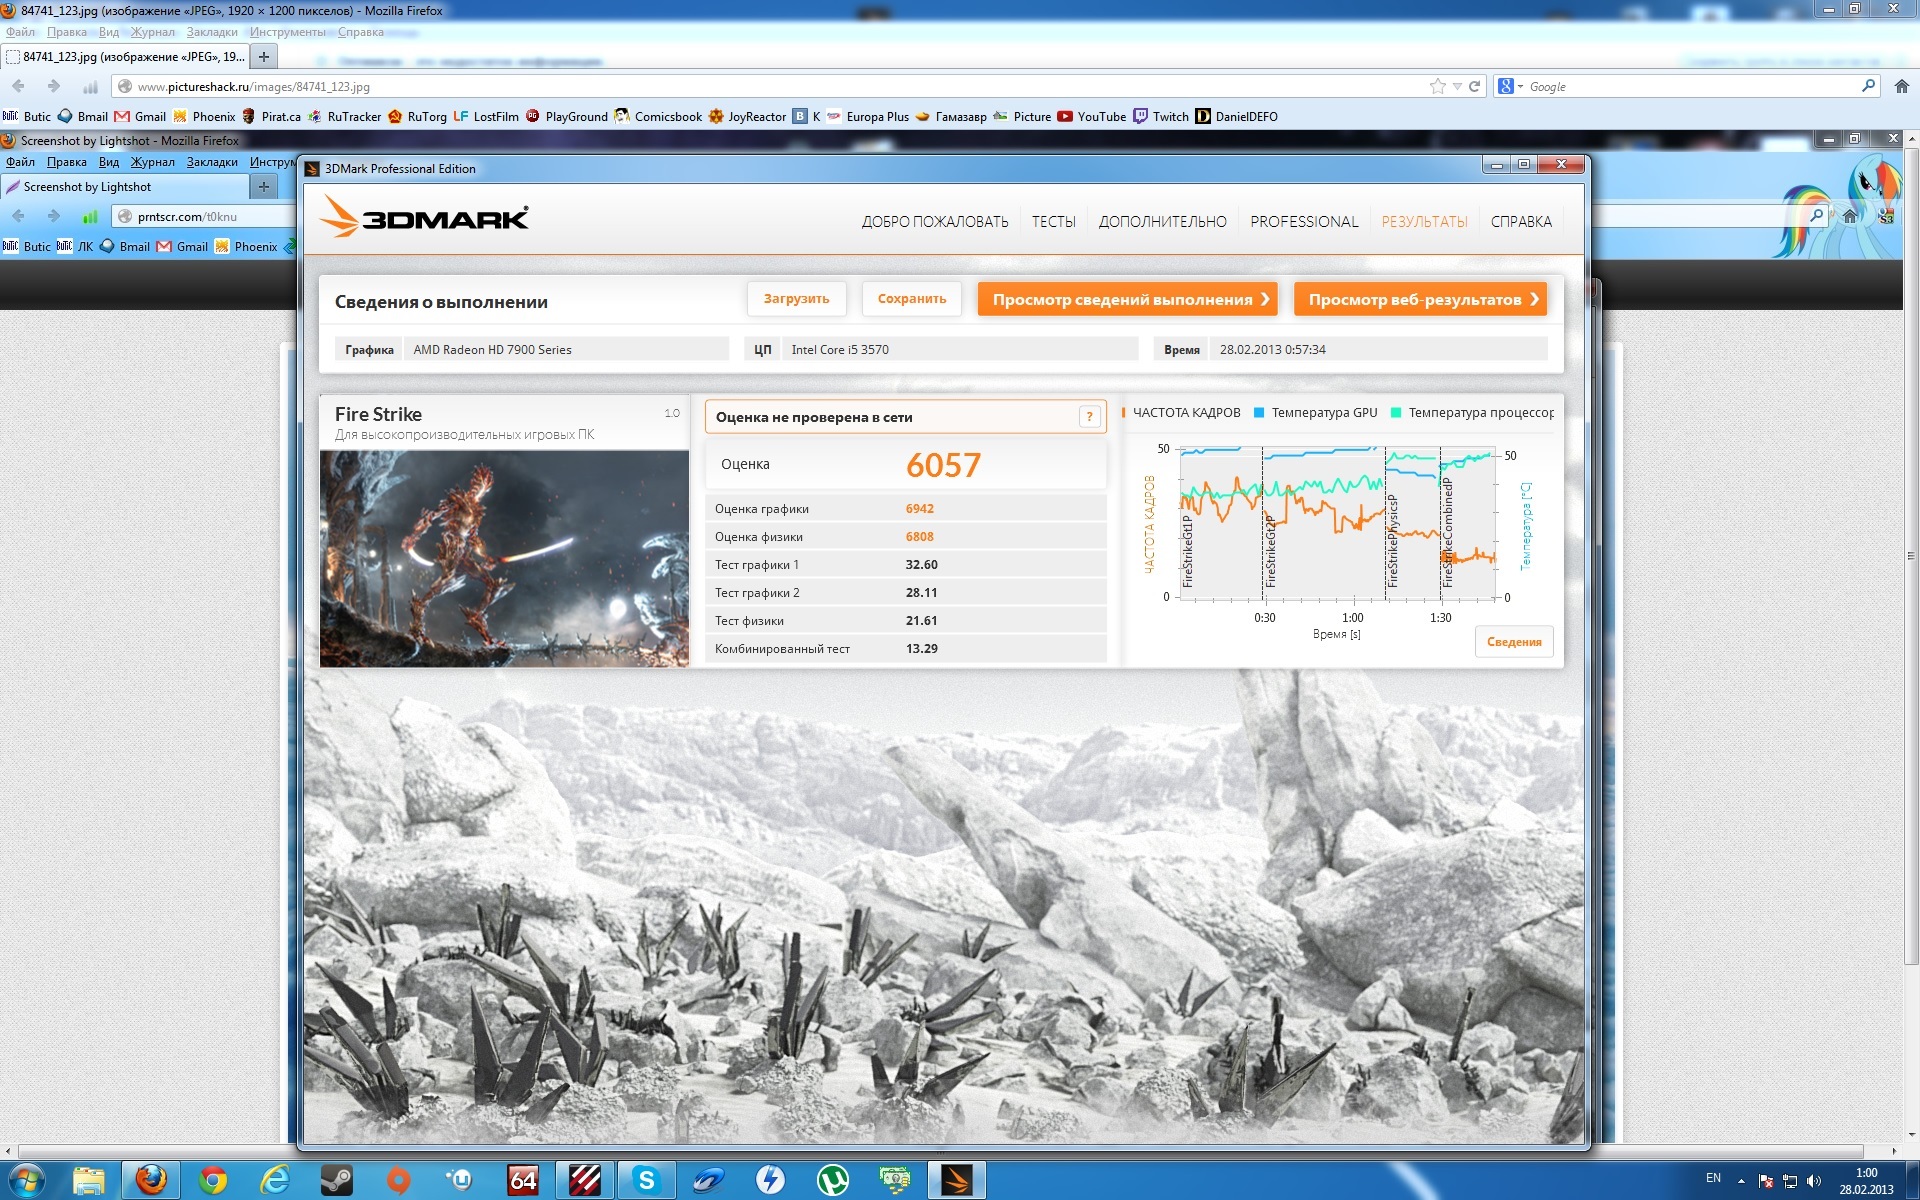
Task: Open the RuTracker bookmark
Action: pos(345,116)
